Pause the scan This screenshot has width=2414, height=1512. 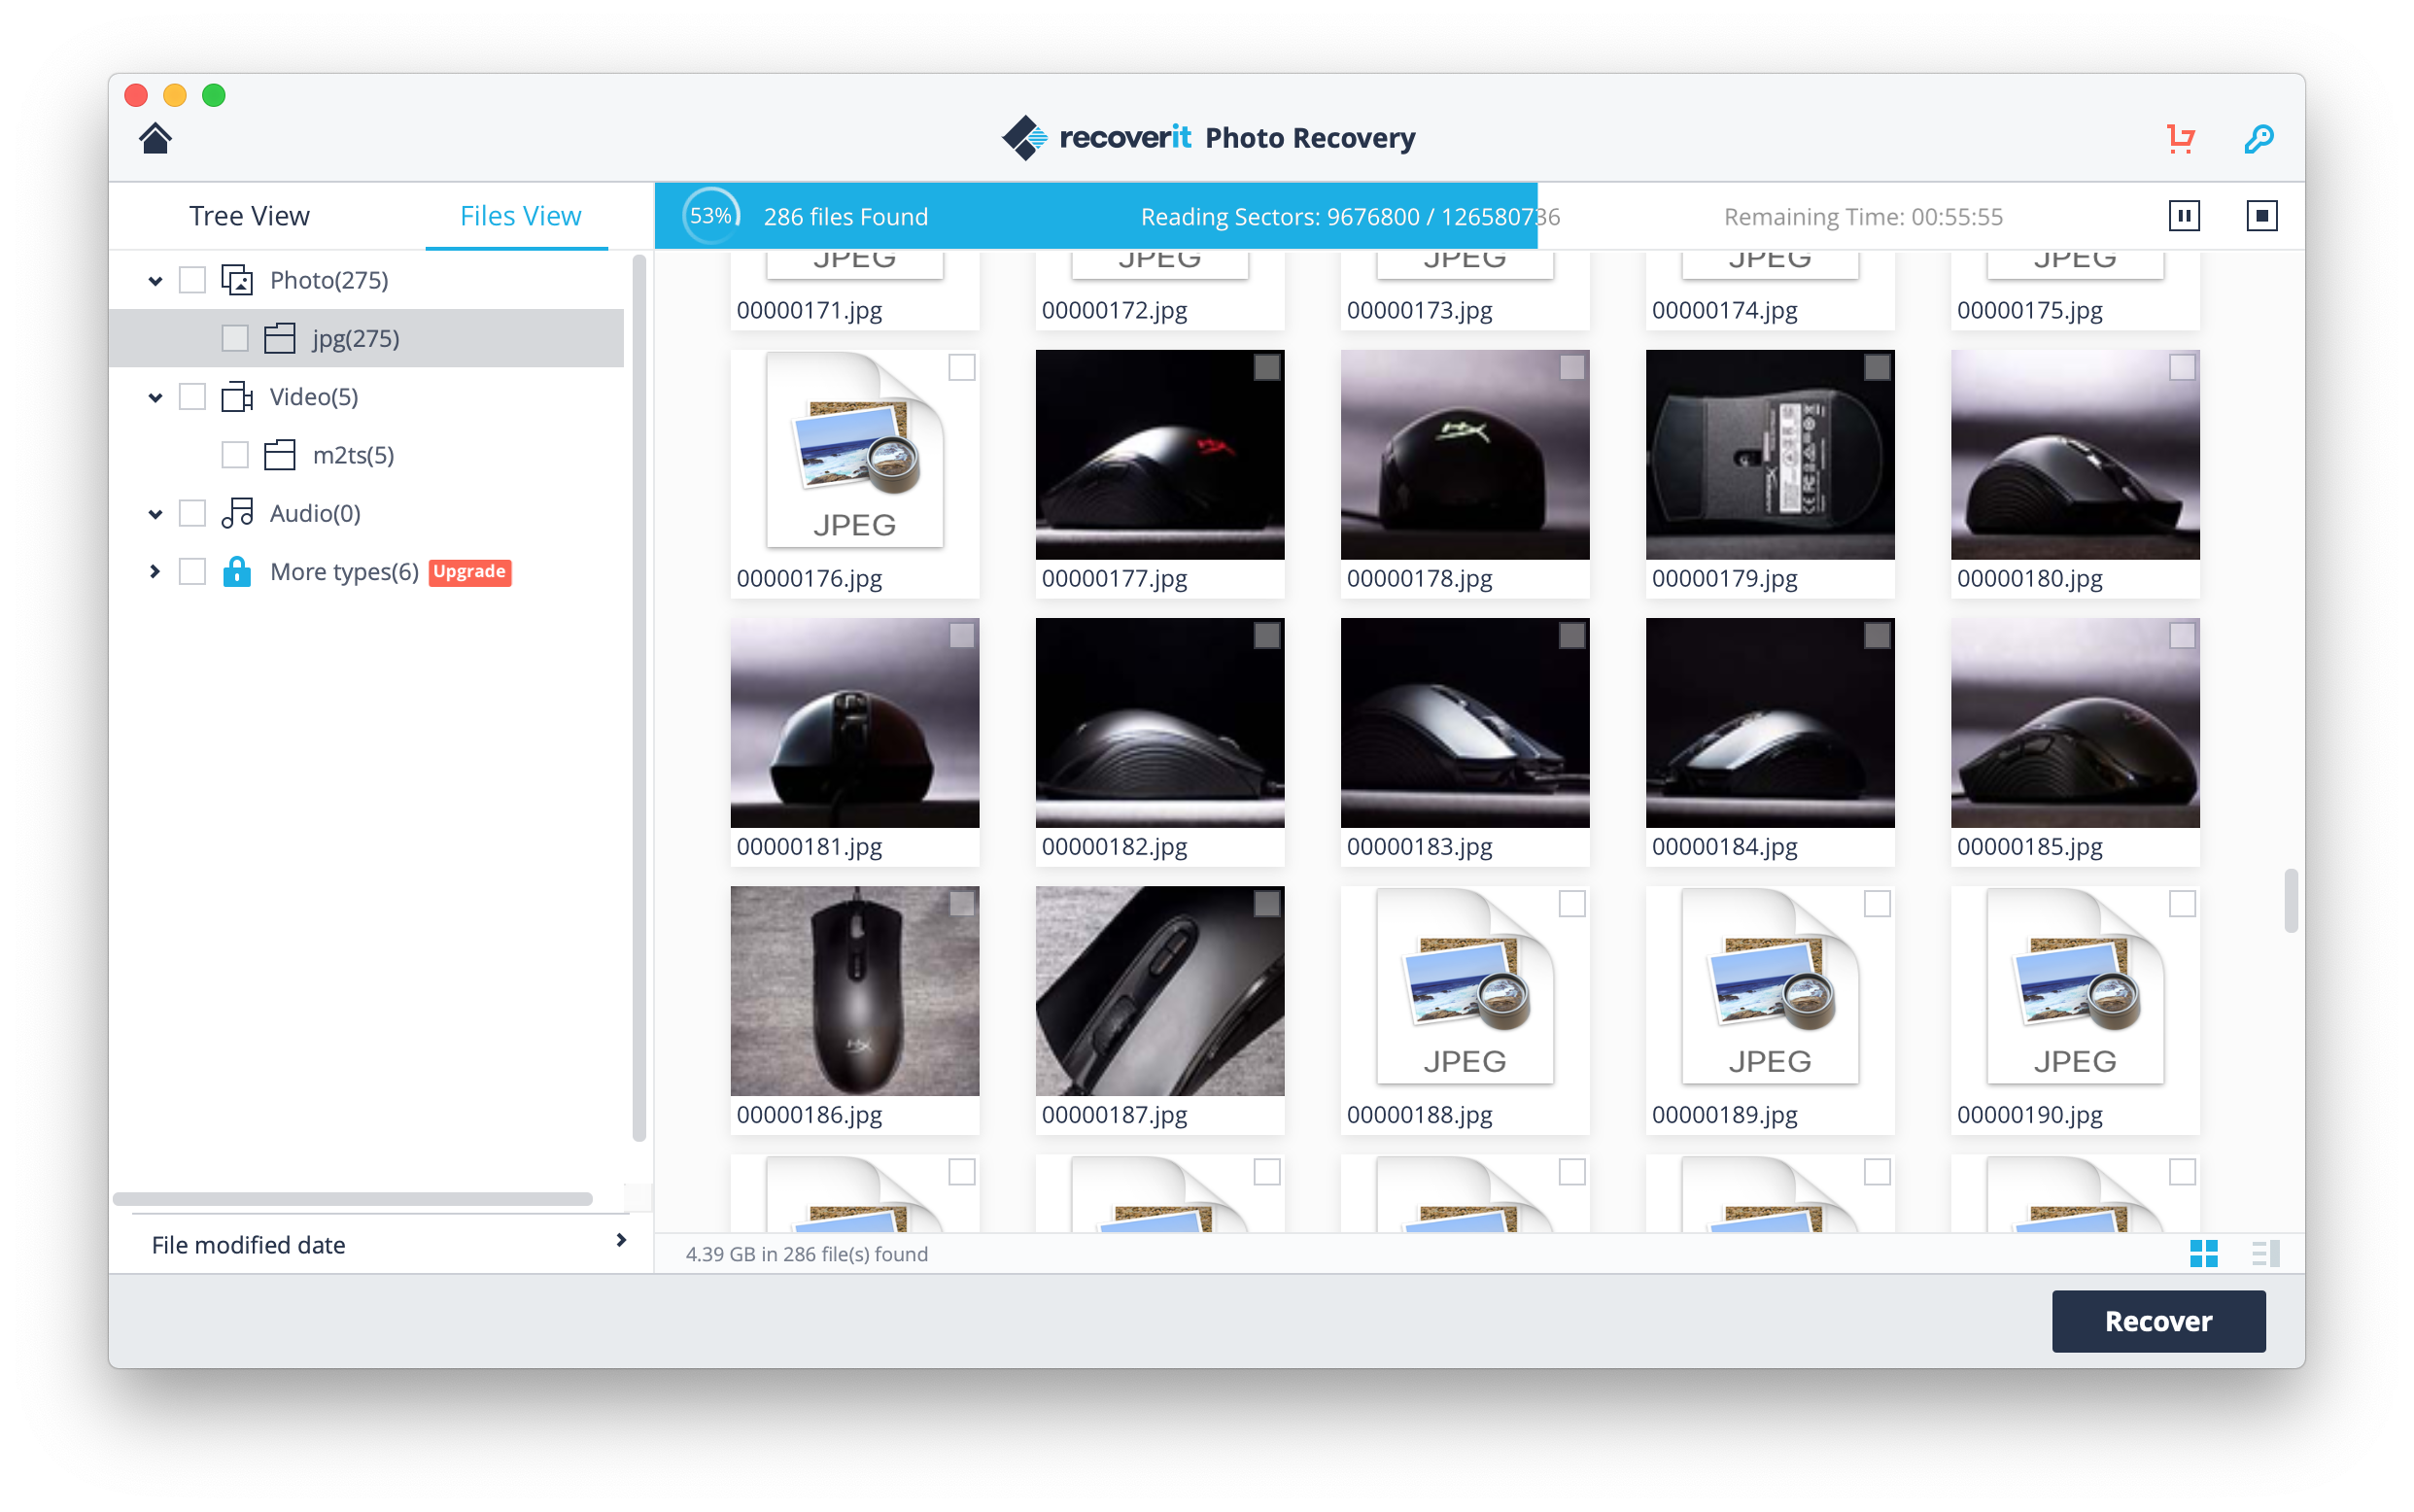(2184, 216)
